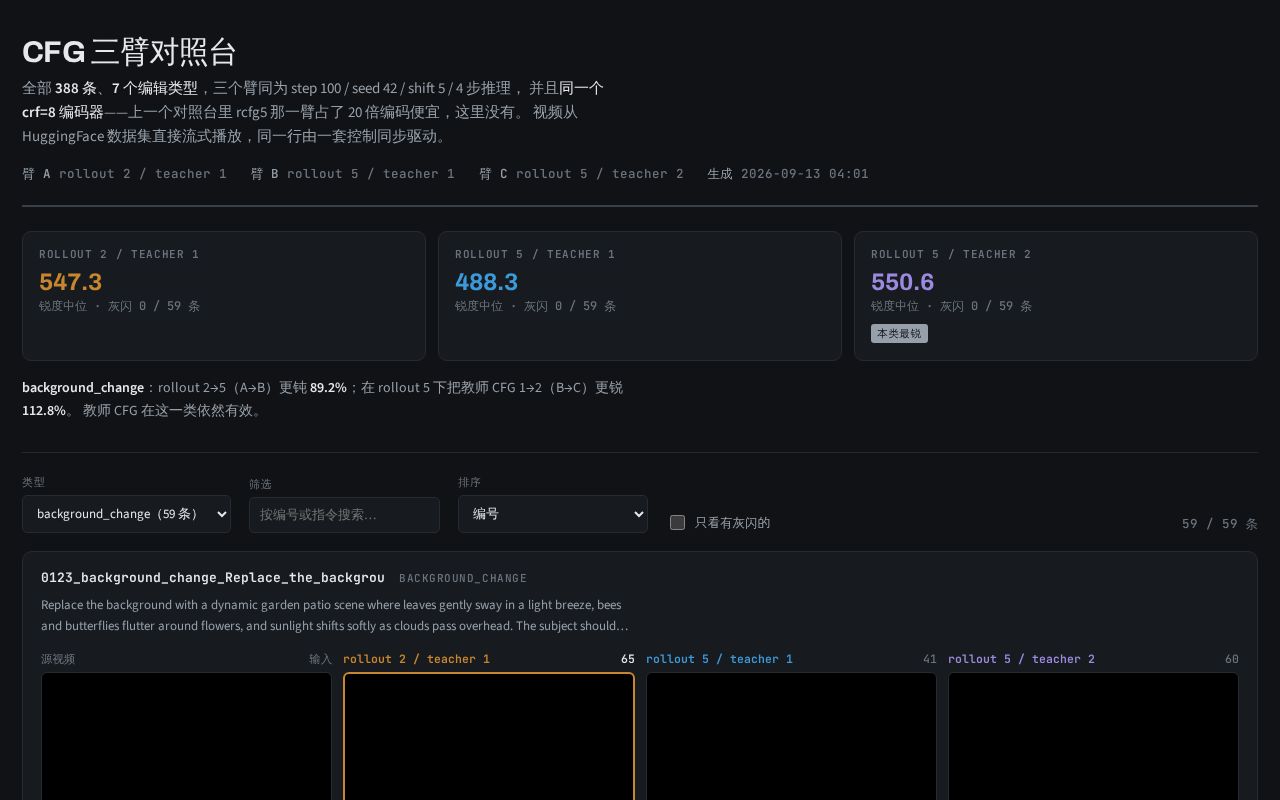Click the rollout 5 / teacher 1 video panel
Image resolution: width=1280 pixels, height=800 pixels.
(x=791, y=736)
